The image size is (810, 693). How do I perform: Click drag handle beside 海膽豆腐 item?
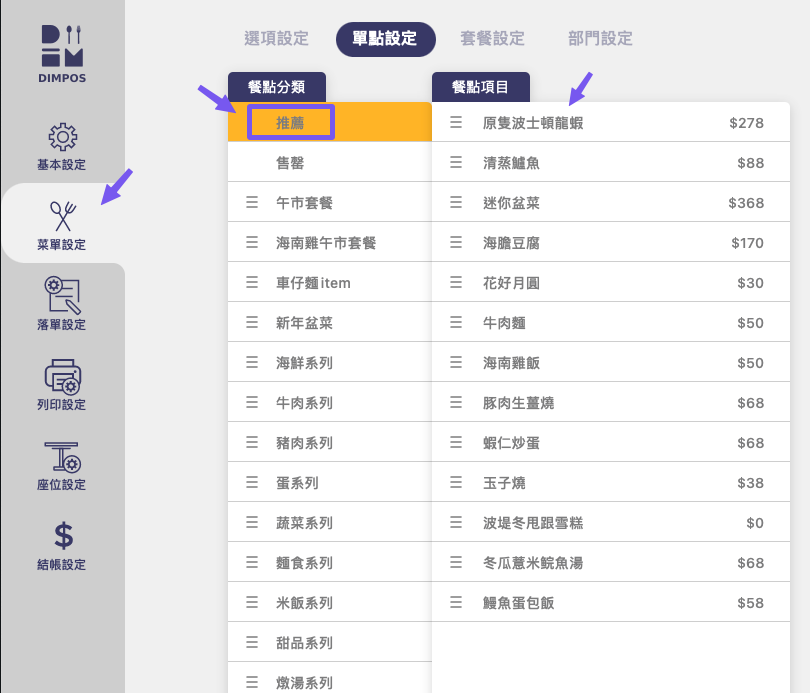[456, 243]
